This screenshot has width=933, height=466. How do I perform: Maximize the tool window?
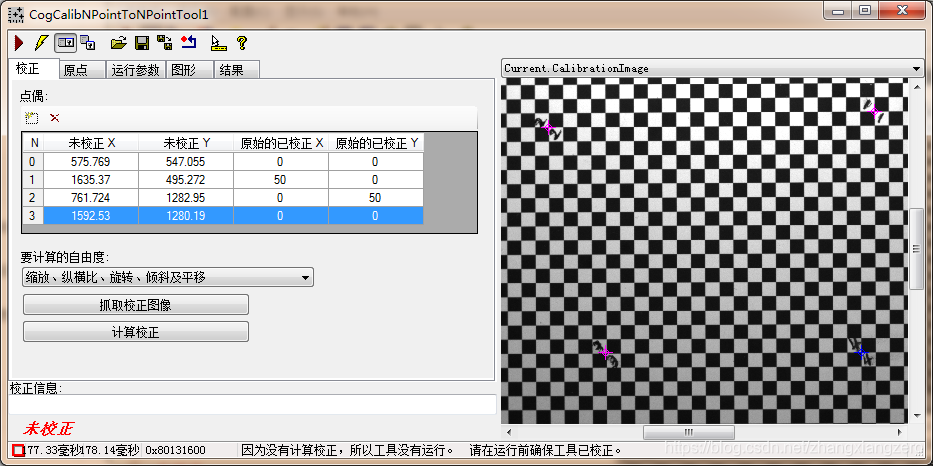[x=865, y=10]
